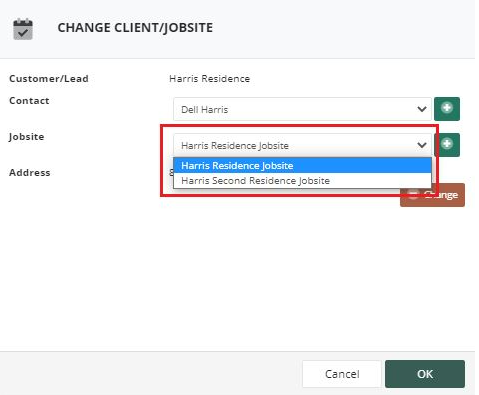Cancel the change client dialog
Screen dimensions: 479x395
tap(342, 374)
